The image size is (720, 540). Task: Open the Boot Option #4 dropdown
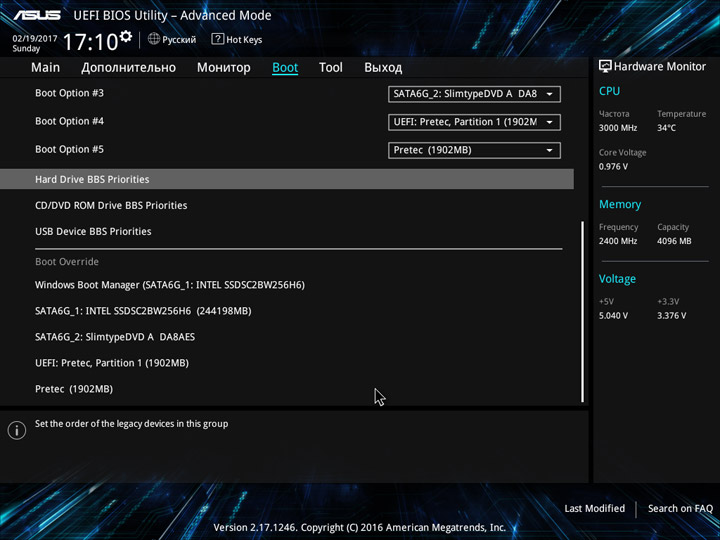474,122
